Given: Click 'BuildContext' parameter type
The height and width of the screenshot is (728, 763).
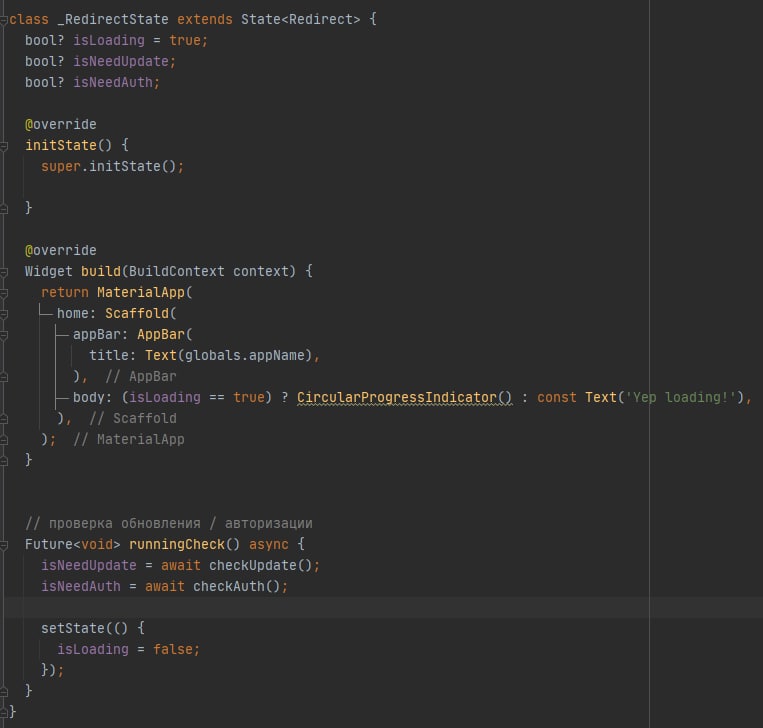Looking at the screenshot, I should [177, 272].
